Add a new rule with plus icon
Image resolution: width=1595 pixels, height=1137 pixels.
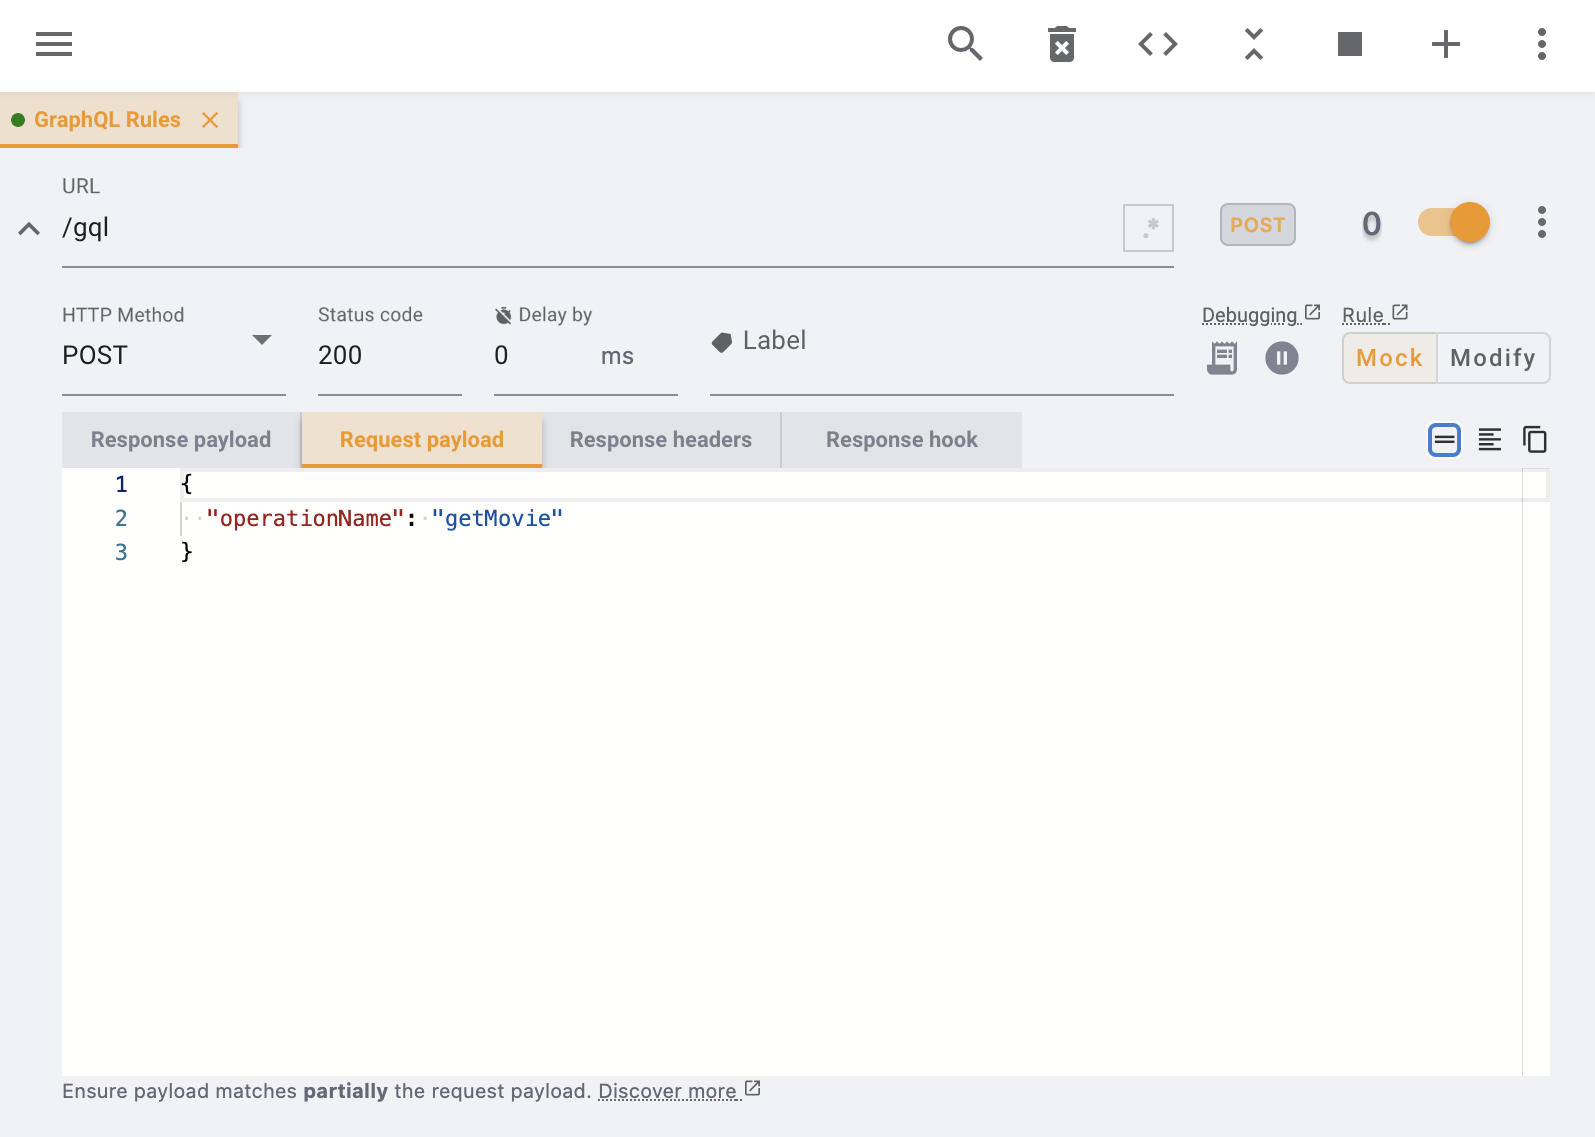tap(1445, 44)
